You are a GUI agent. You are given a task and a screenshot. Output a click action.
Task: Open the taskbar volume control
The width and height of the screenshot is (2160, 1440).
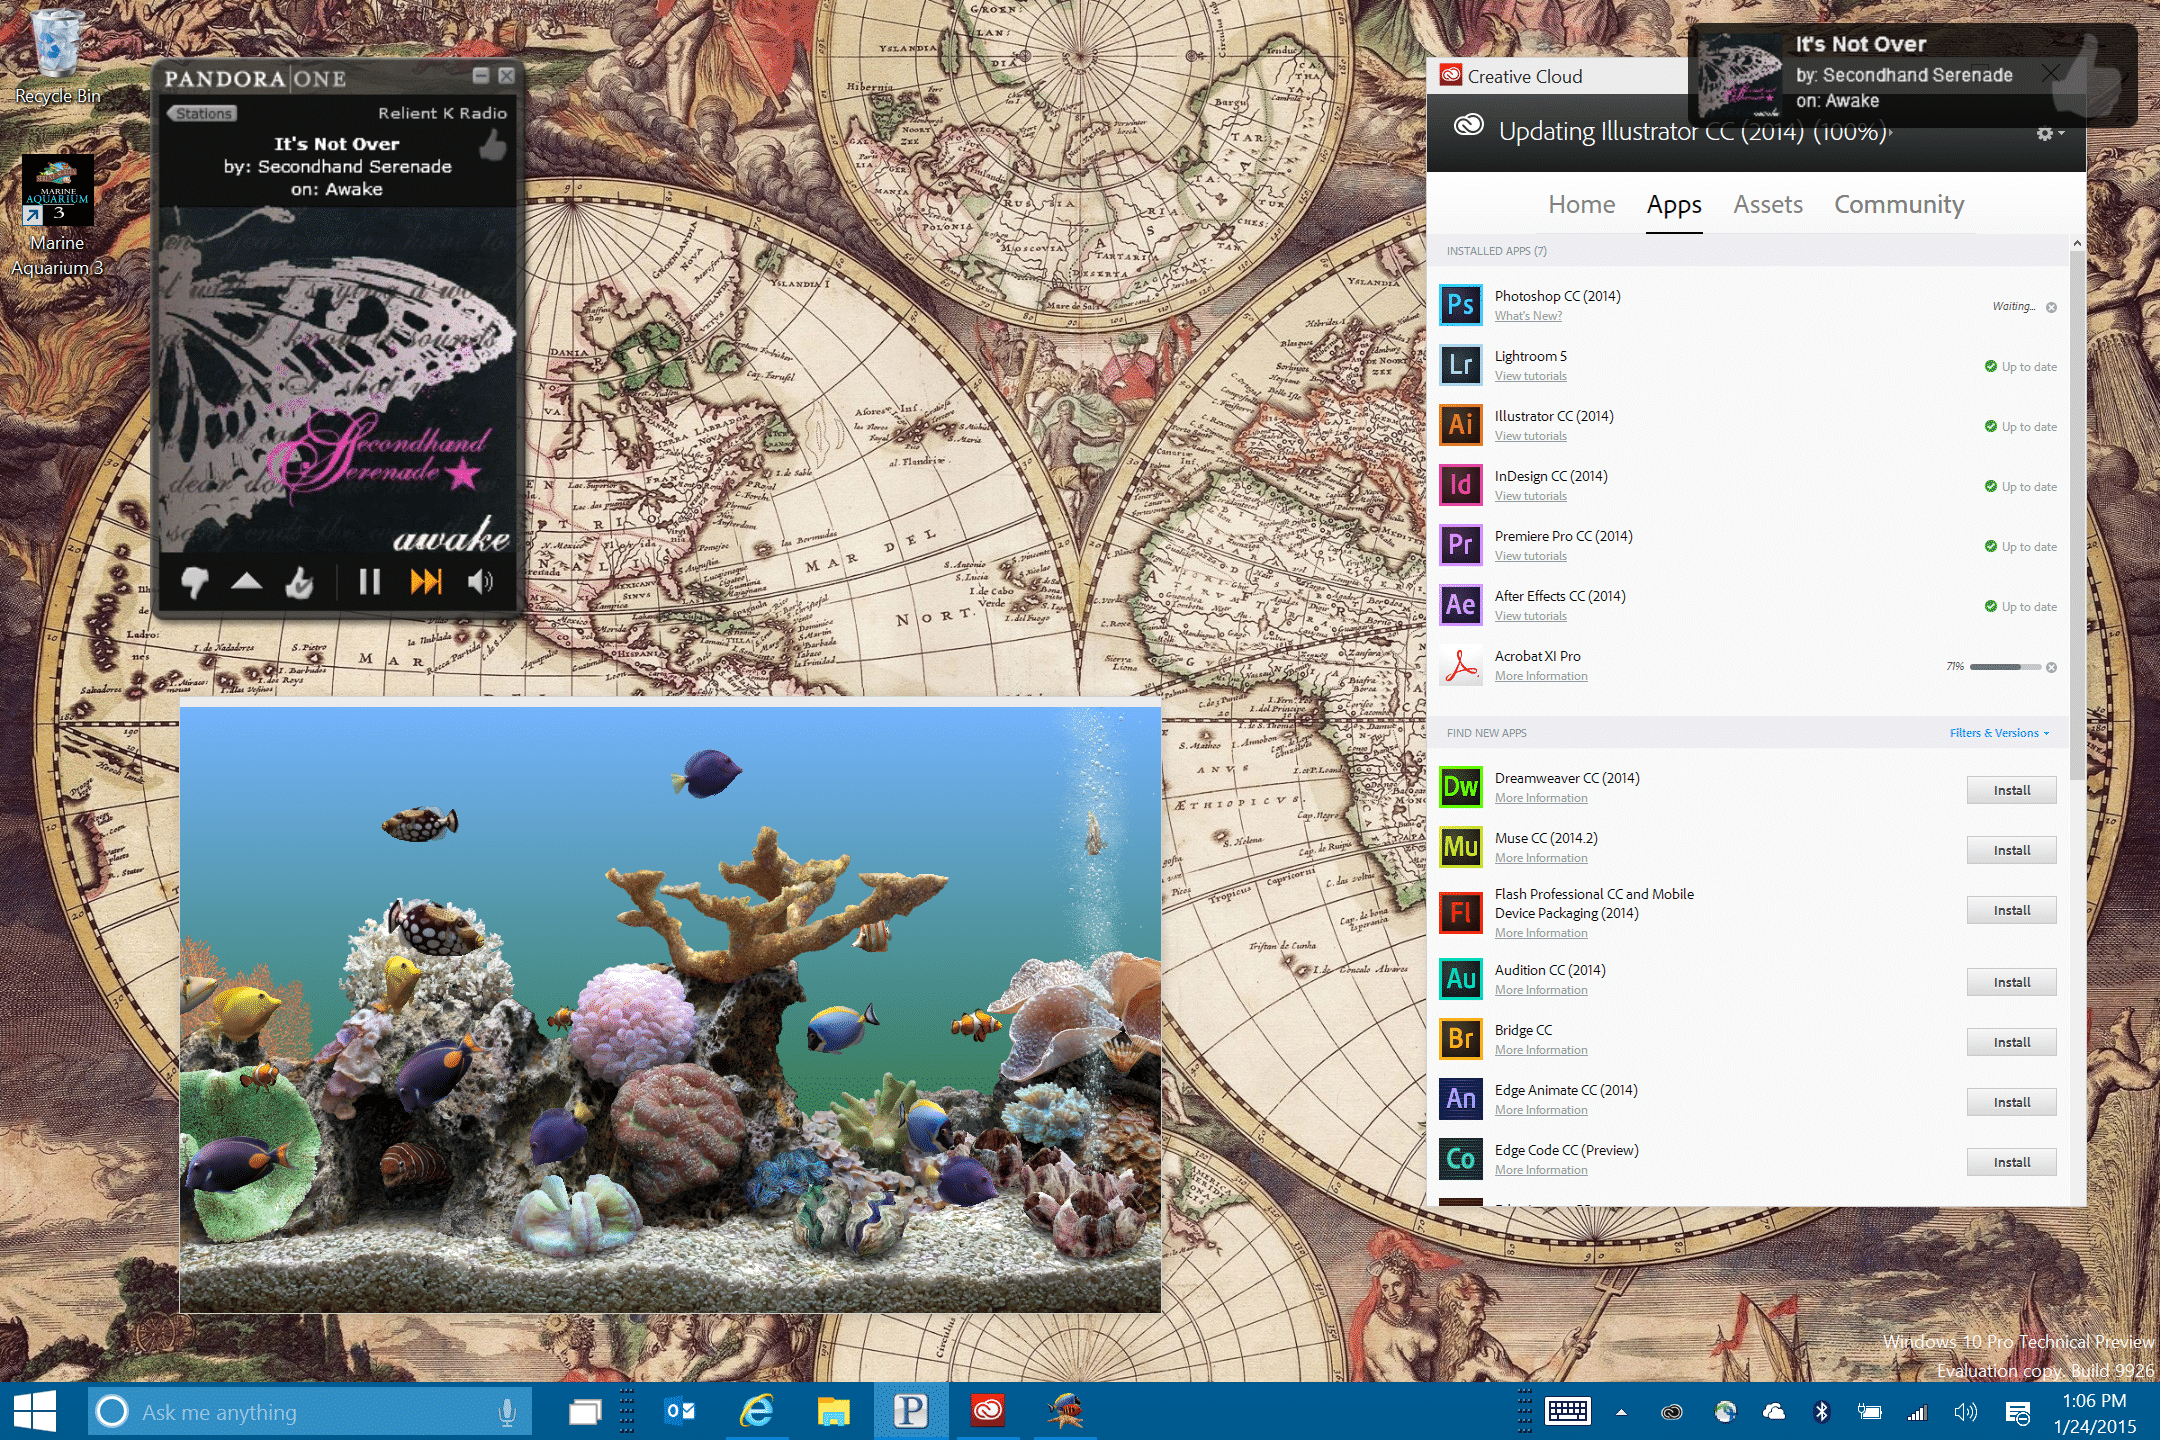pyautogui.click(x=1965, y=1412)
